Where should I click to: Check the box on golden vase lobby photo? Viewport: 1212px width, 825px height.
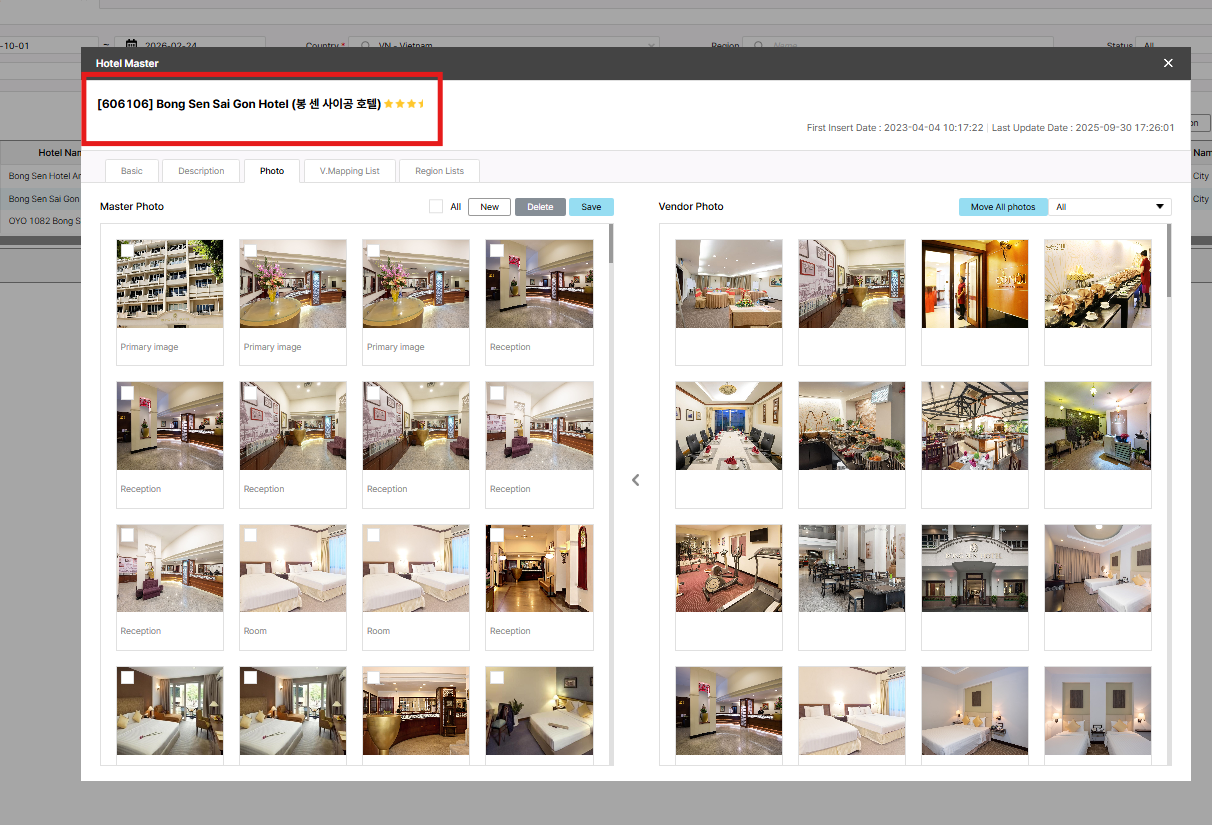[x=373, y=678]
